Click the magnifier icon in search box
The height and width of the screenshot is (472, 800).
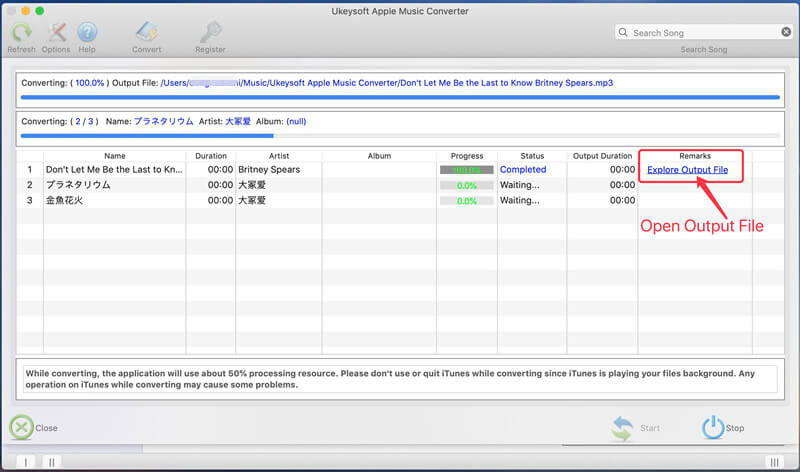coord(623,32)
